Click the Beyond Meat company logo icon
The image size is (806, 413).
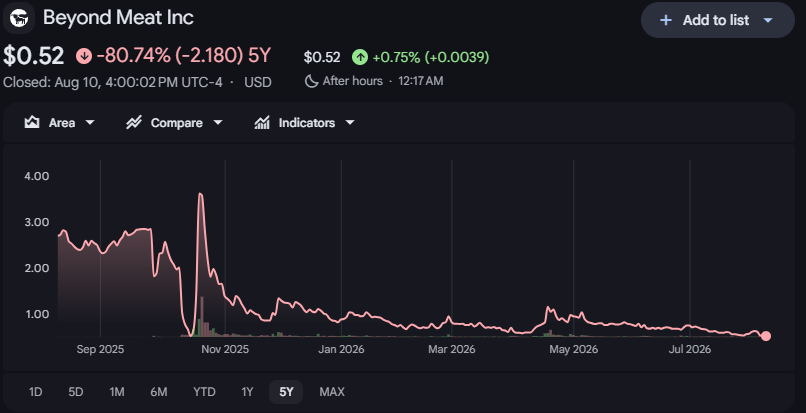(19, 18)
